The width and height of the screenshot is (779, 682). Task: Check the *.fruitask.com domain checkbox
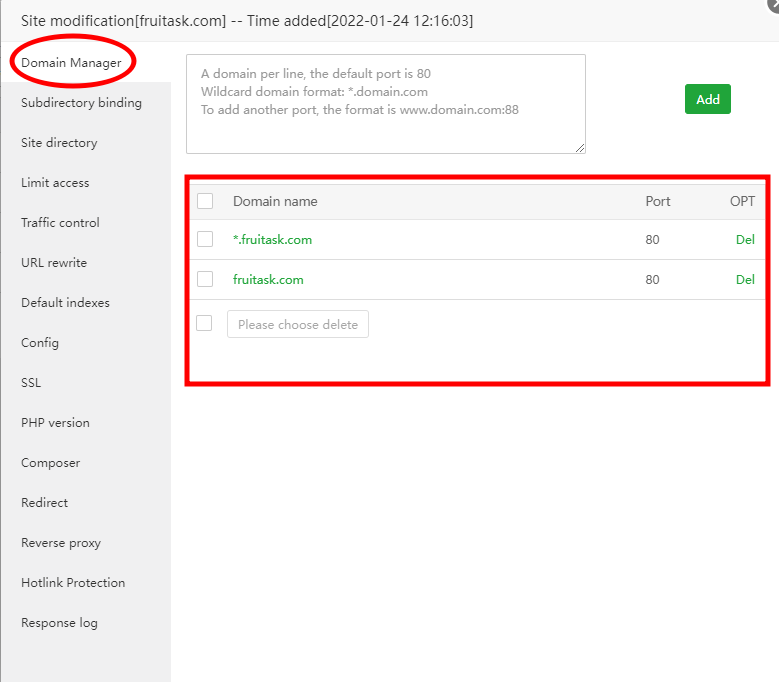coord(205,239)
